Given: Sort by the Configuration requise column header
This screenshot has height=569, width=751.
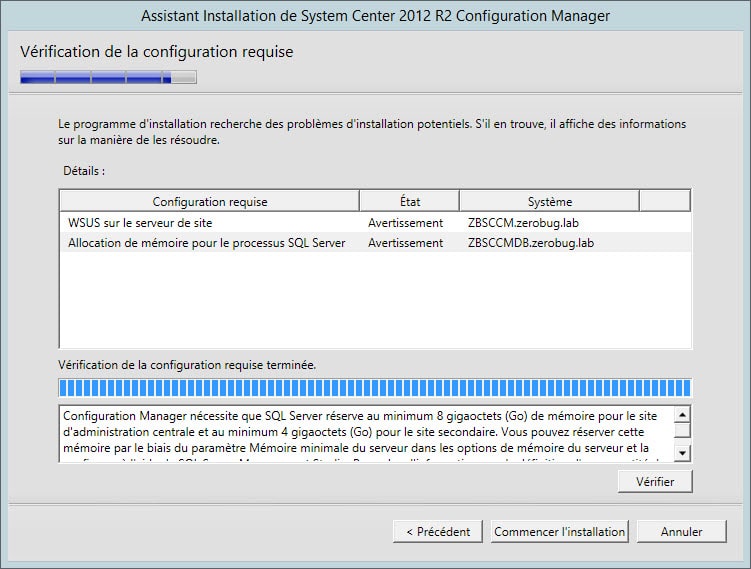Looking at the screenshot, I should 210,202.
